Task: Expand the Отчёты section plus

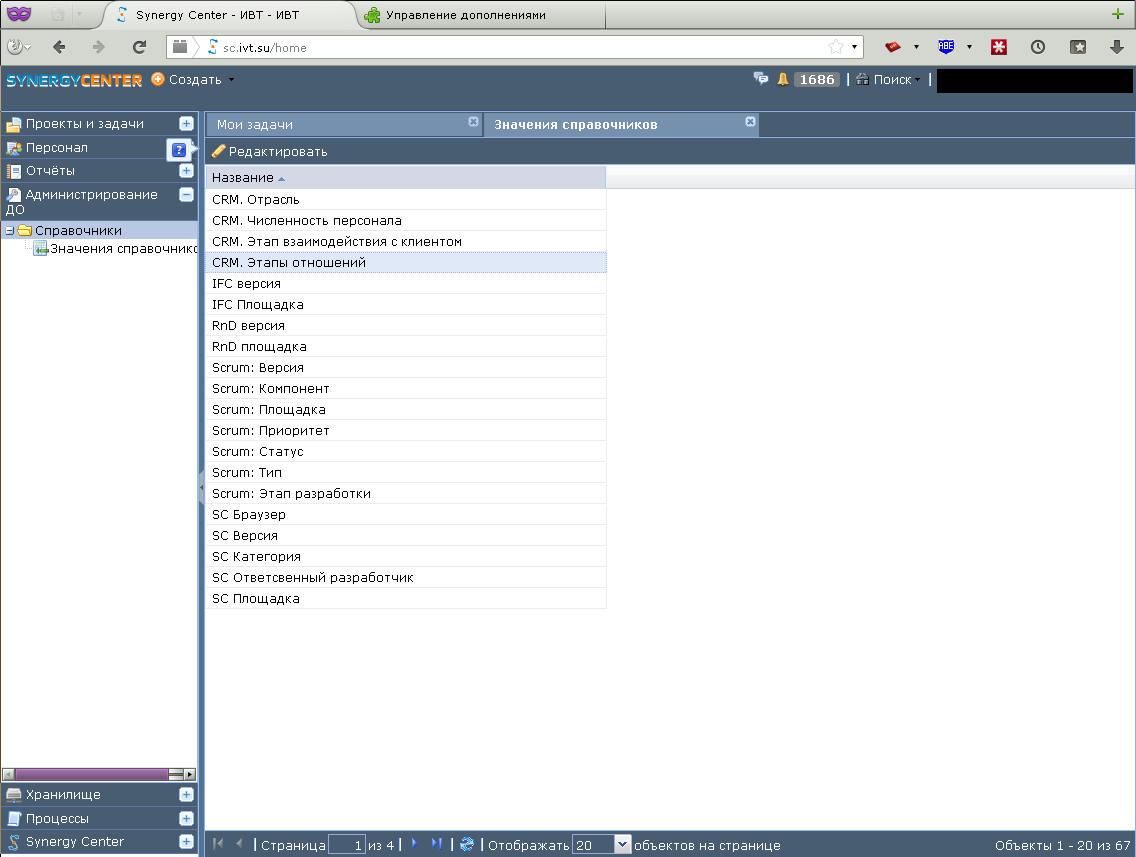Action: click(186, 171)
